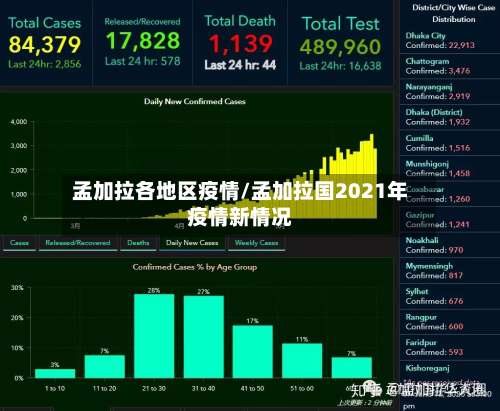This screenshot has width=500, height=411.
Task: Select the Rangpur district entry
Action: click(x=450, y=322)
